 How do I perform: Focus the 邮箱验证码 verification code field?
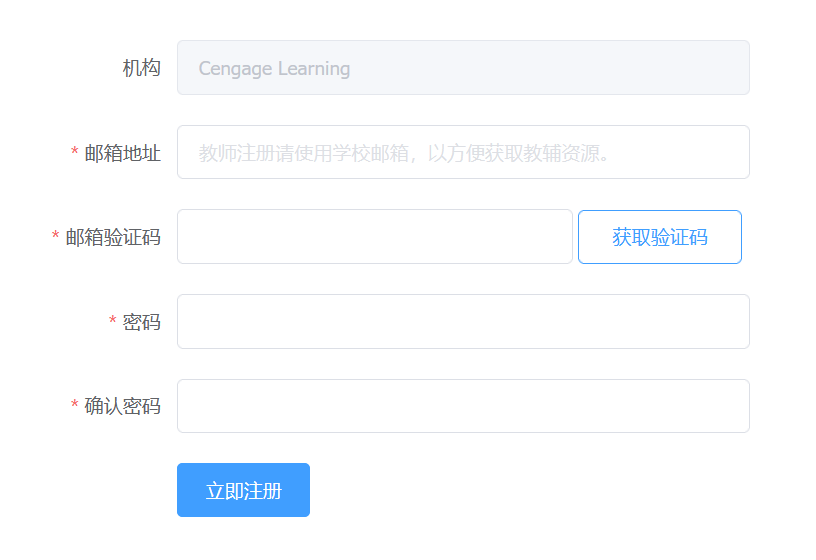coord(374,237)
